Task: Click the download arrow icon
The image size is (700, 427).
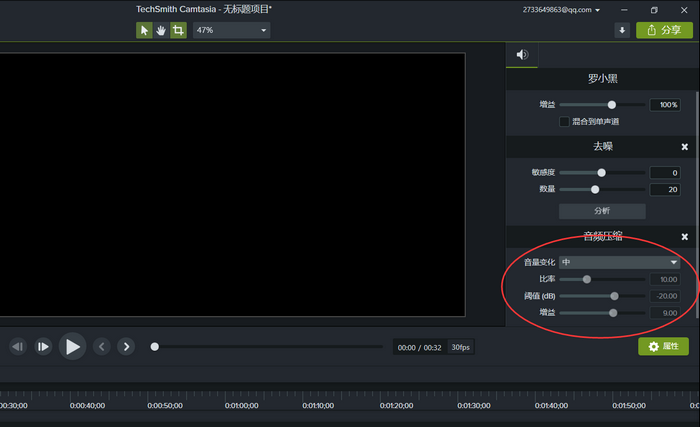Action: click(x=622, y=30)
